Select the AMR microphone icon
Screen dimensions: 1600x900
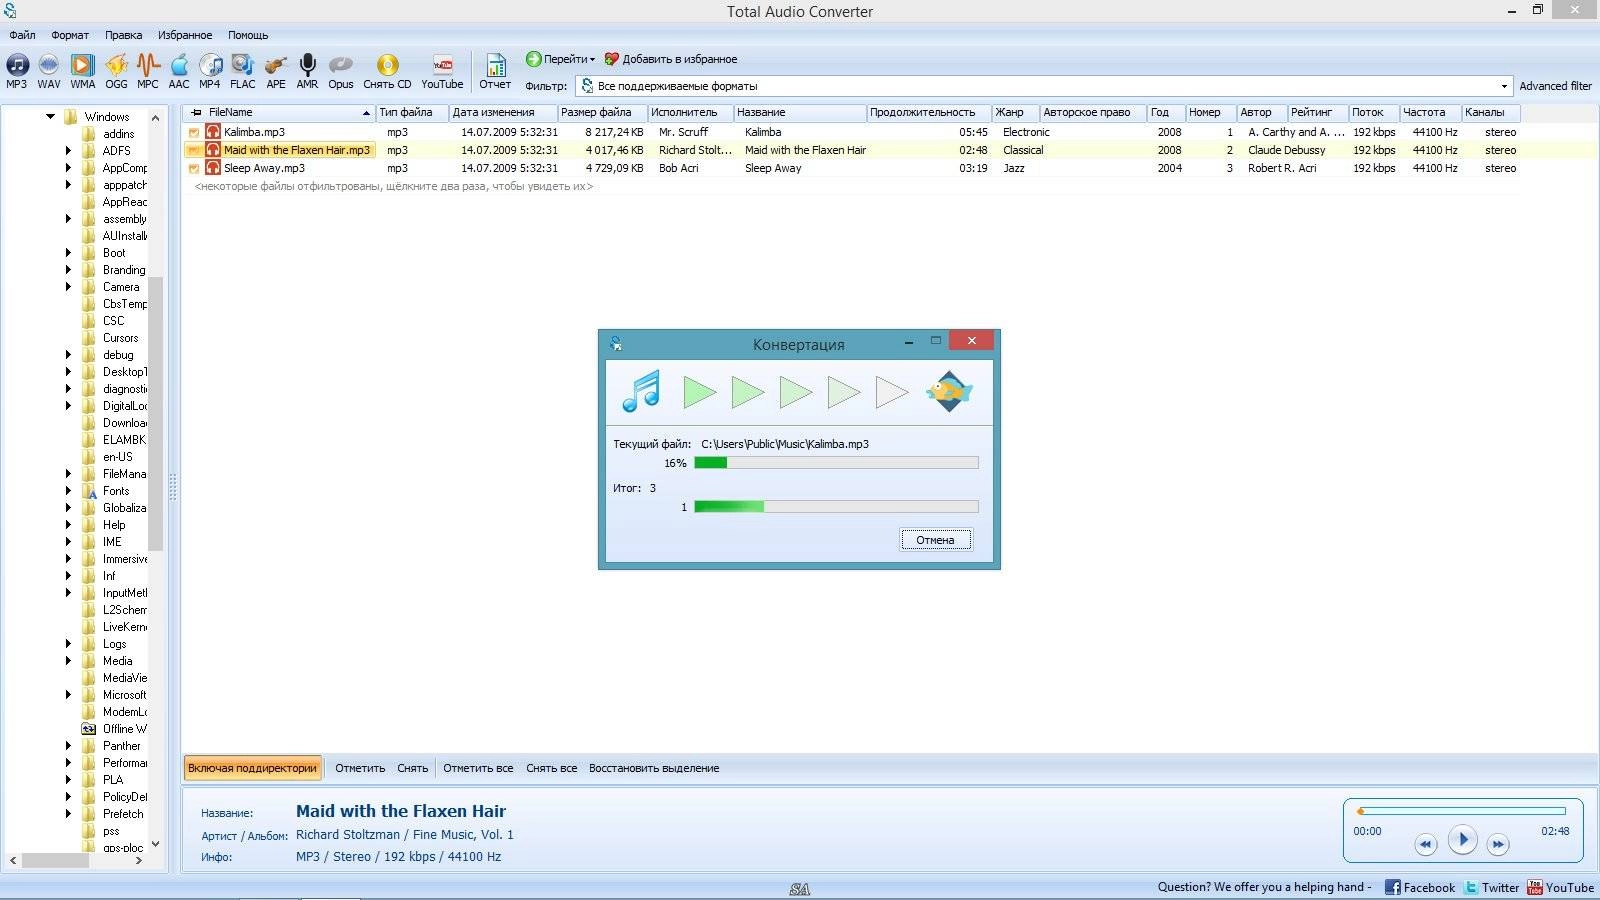308,71
